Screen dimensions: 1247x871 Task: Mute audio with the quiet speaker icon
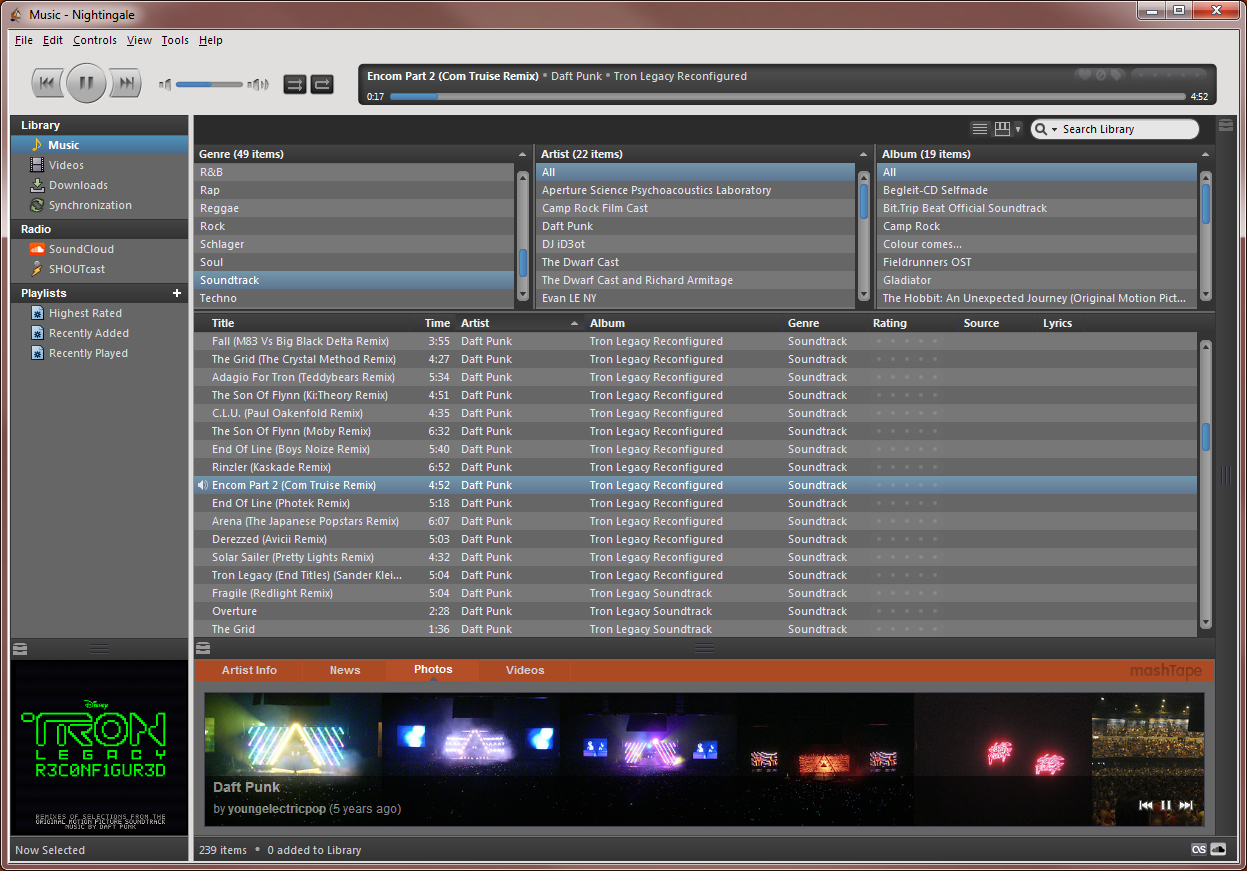pyautogui.click(x=165, y=85)
